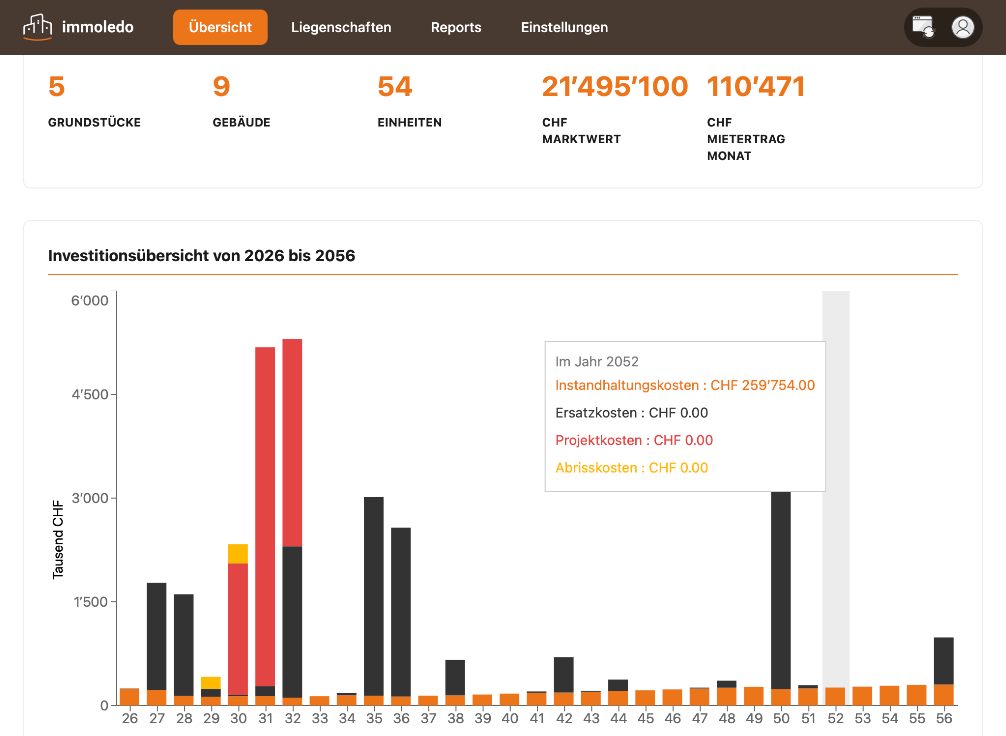Click the dark bar segment for year 56
Image resolution: width=1006 pixels, height=736 pixels.
[943, 661]
